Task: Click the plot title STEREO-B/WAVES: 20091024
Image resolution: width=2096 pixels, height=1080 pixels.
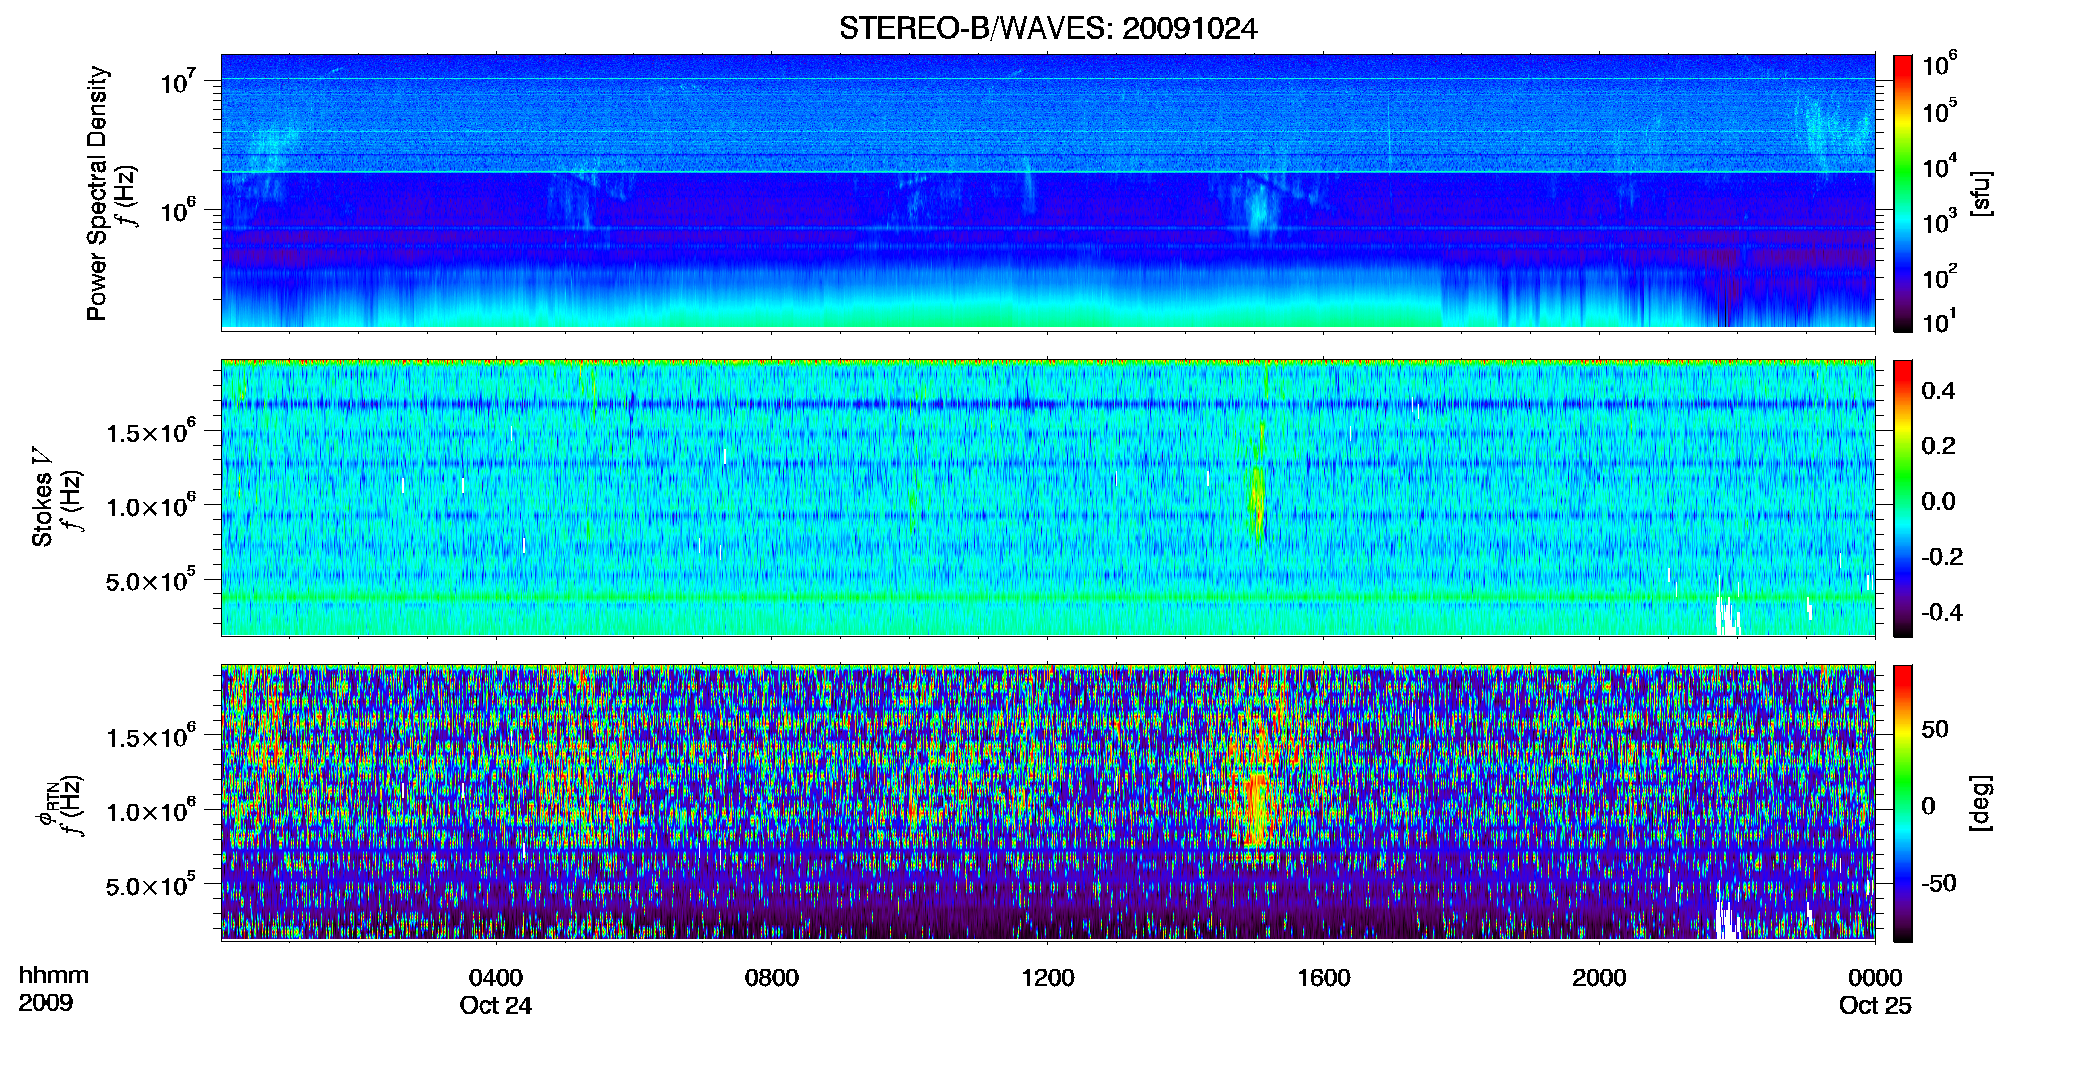Action: (1048, 29)
